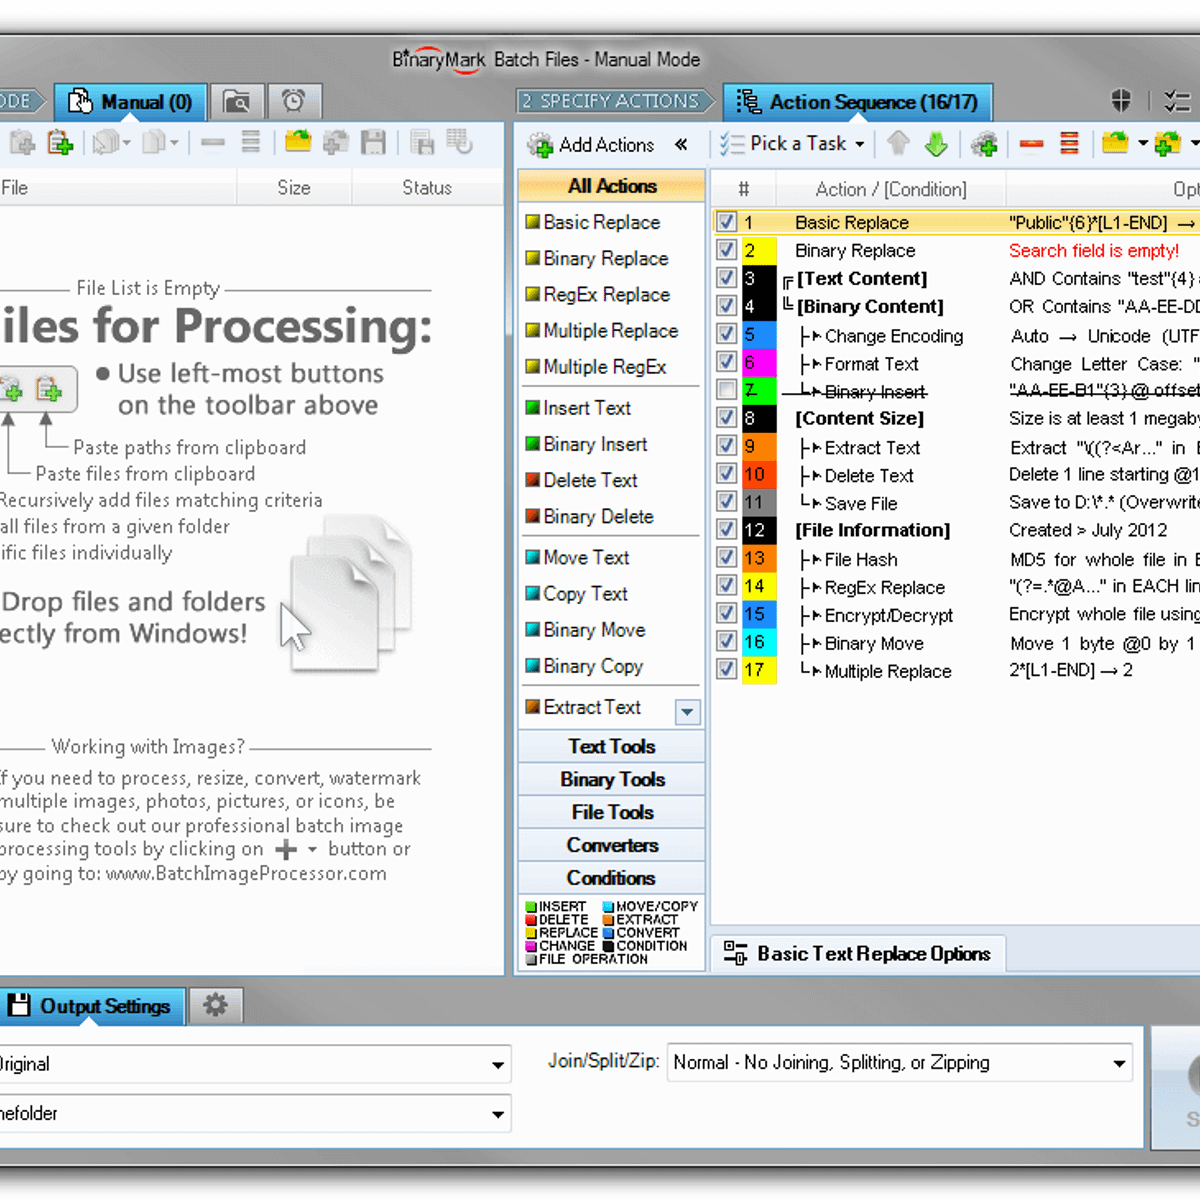Click the Size column header in the file list
The height and width of the screenshot is (1200, 1200).
tap(294, 188)
